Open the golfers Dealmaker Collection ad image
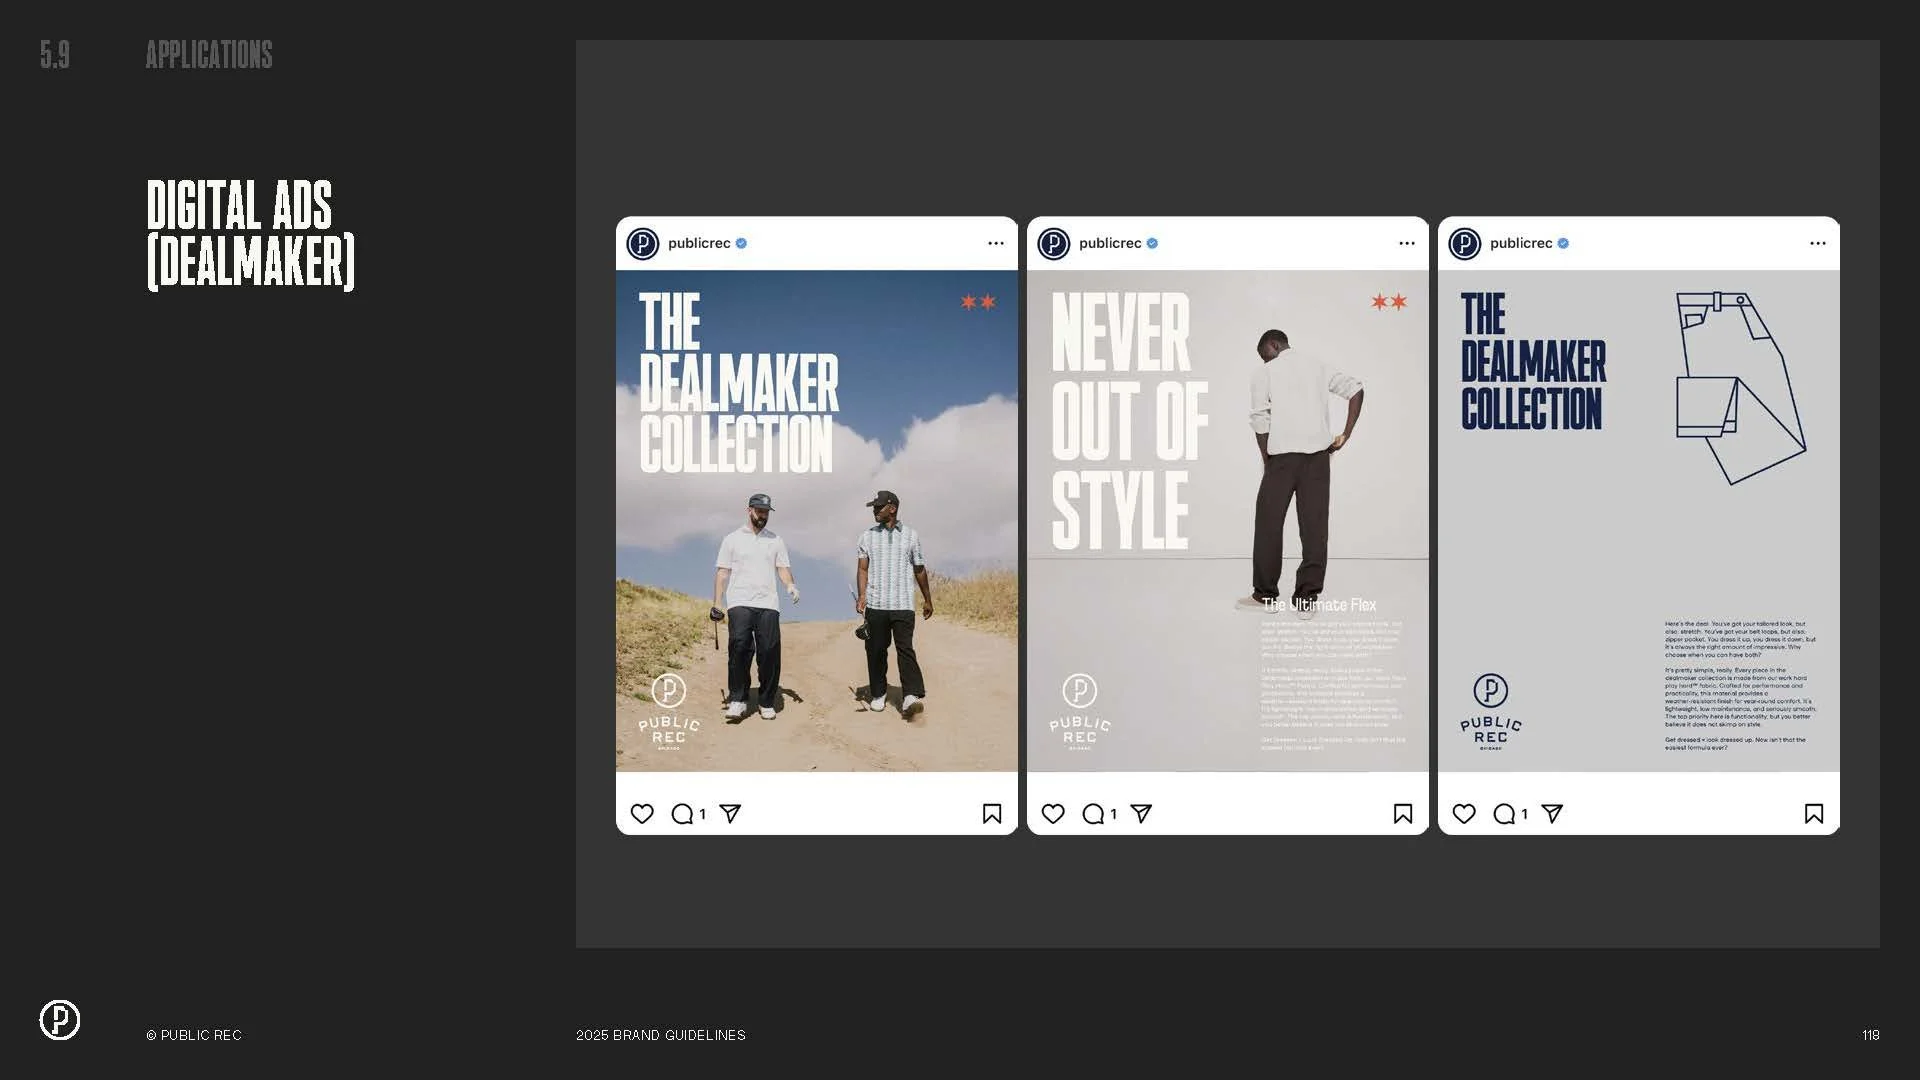 [817, 521]
